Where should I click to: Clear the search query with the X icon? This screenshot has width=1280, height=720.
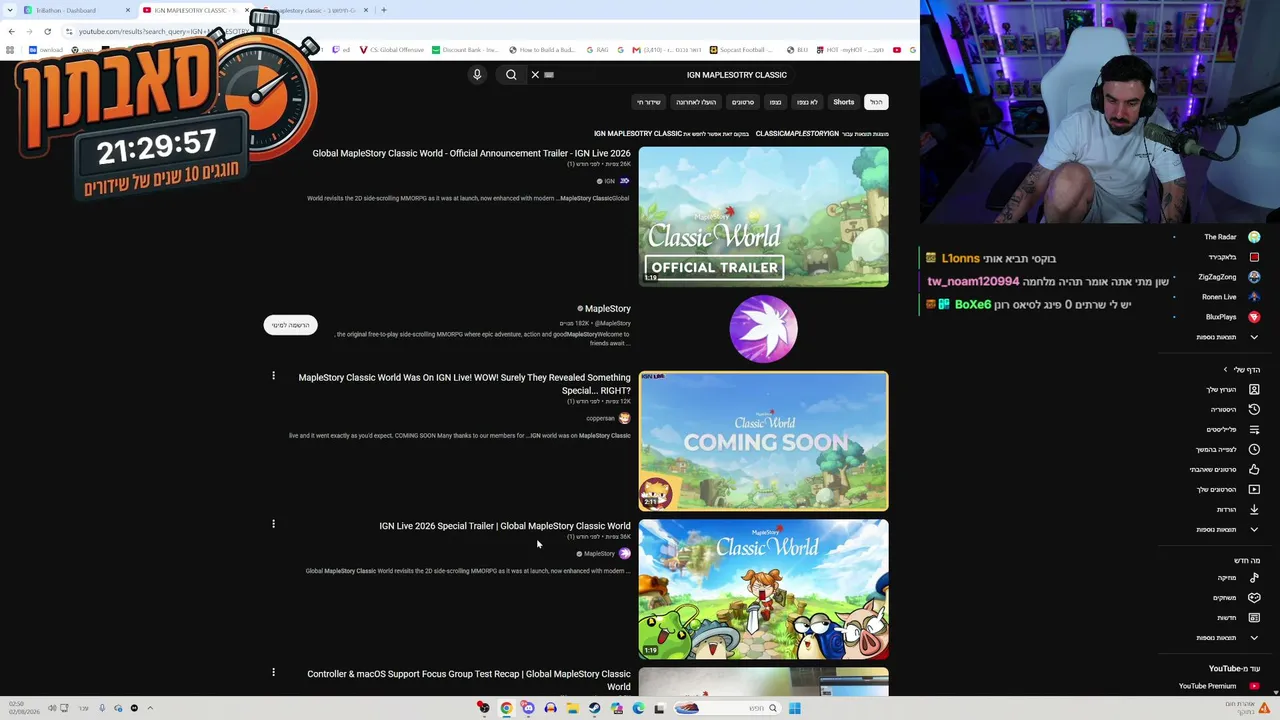535,75
